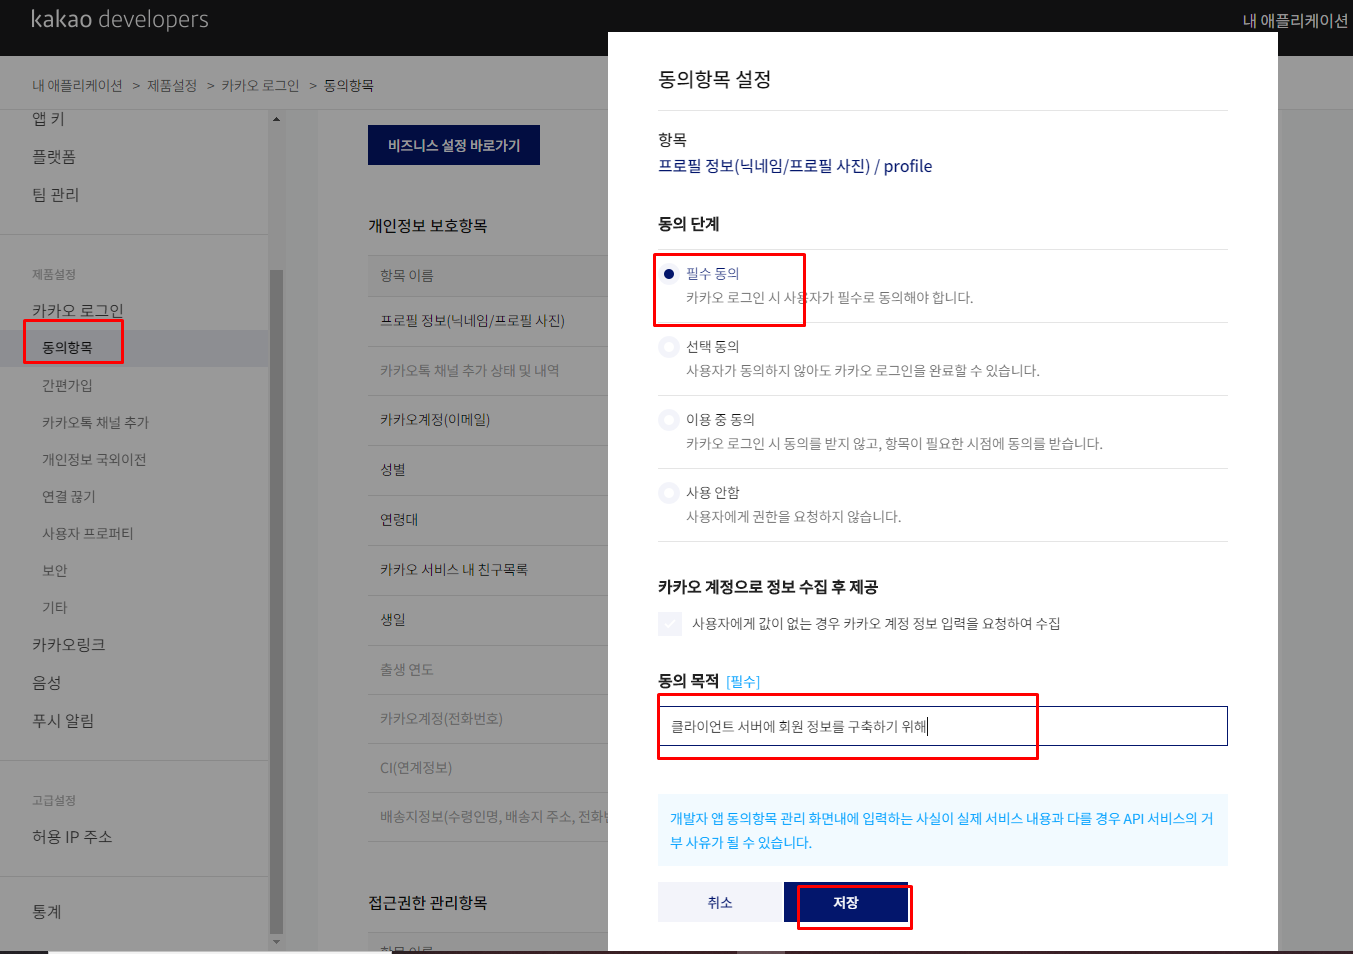This screenshot has height=954, width=1353.
Task: Click the 출생 연도 table row
Action: click(488, 670)
